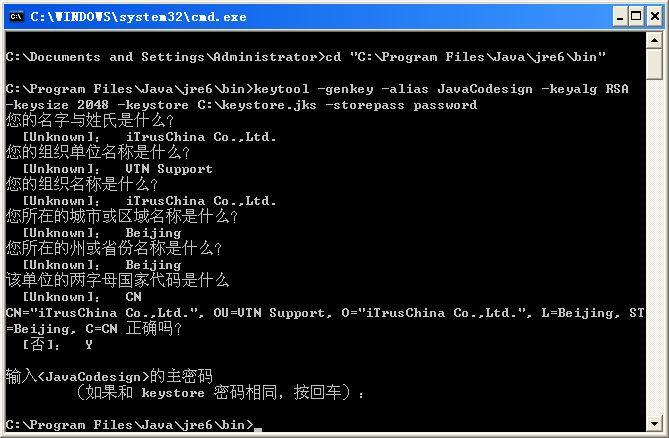The width and height of the screenshot is (669, 438).
Task: Click the CN country code answer
Action: [x=134, y=297]
